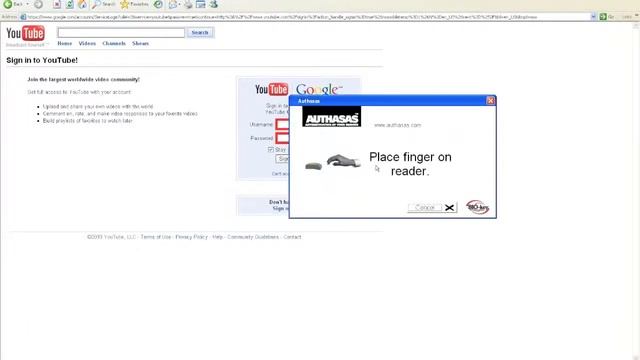The image size is (640, 360).
Task: Click the YouTube, LLC copyright text
Action: tap(111, 237)
